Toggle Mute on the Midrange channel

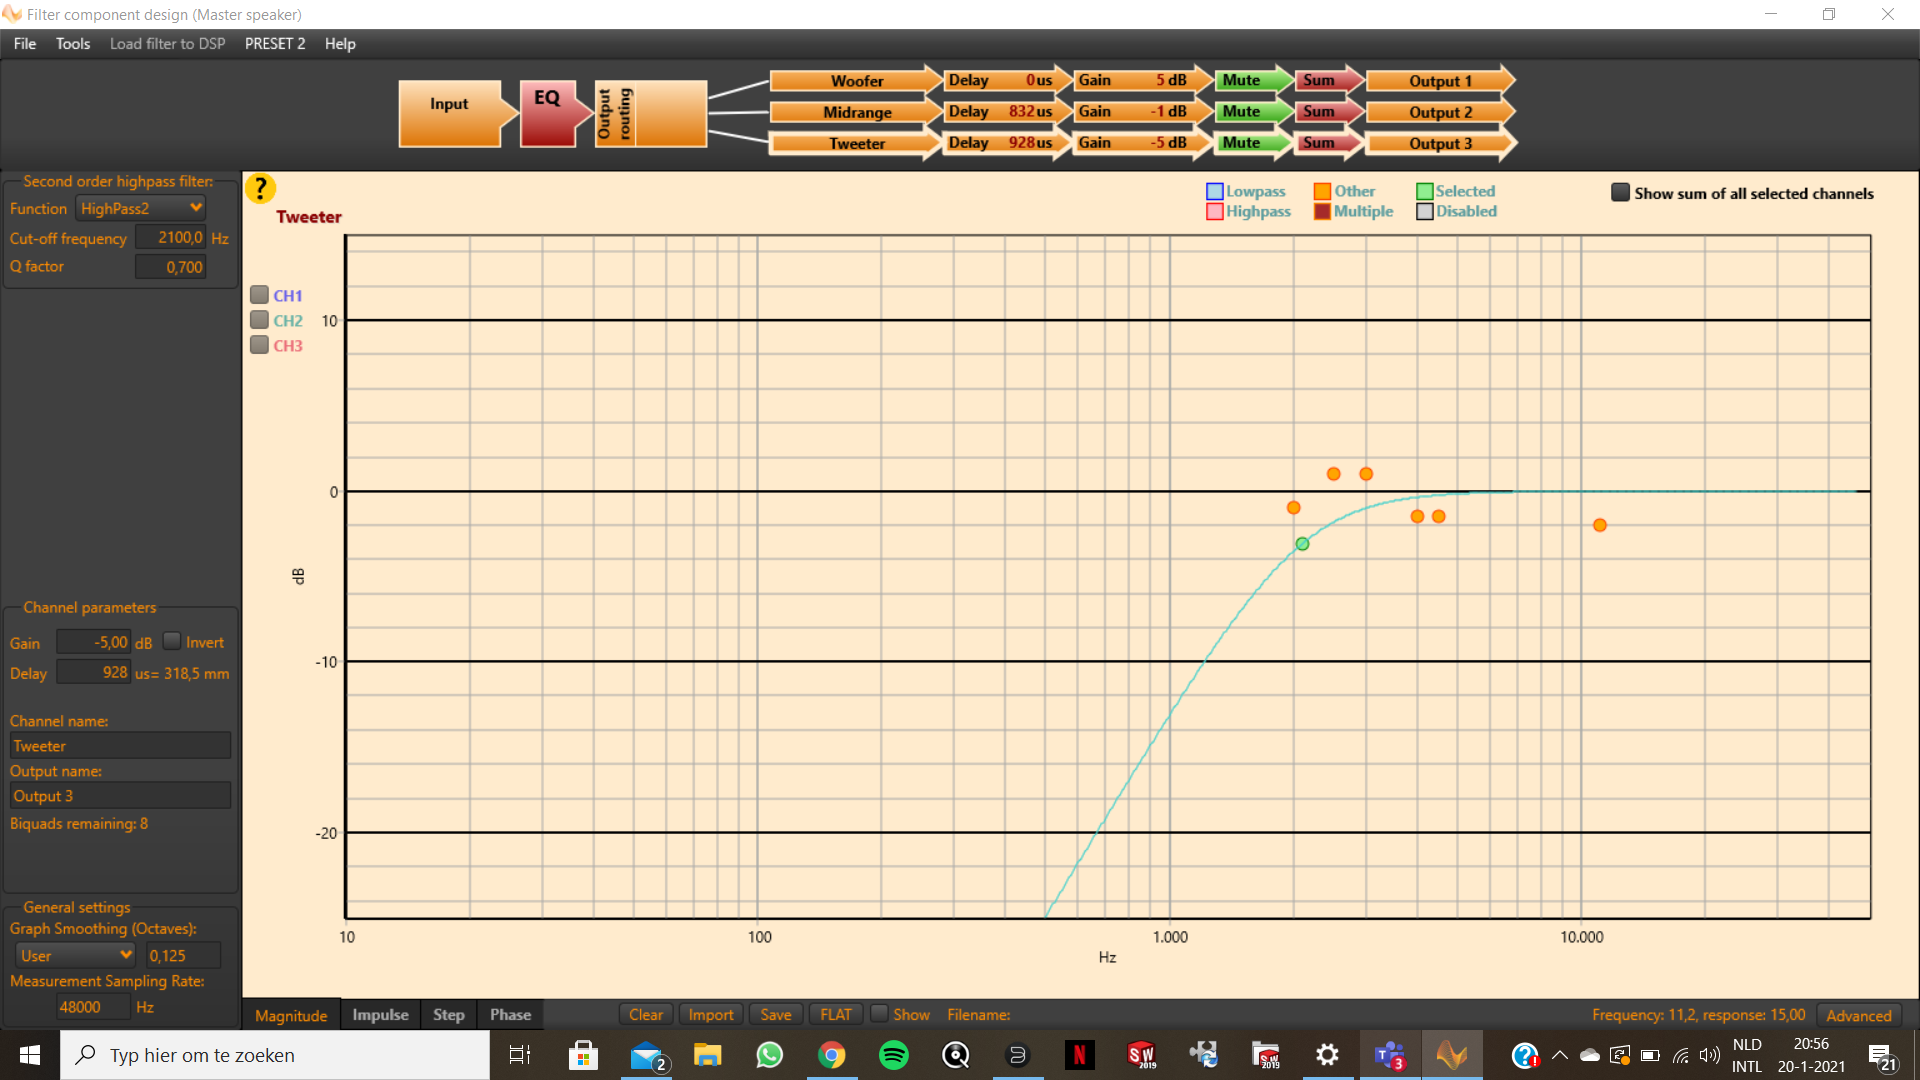pos(1252,112)
